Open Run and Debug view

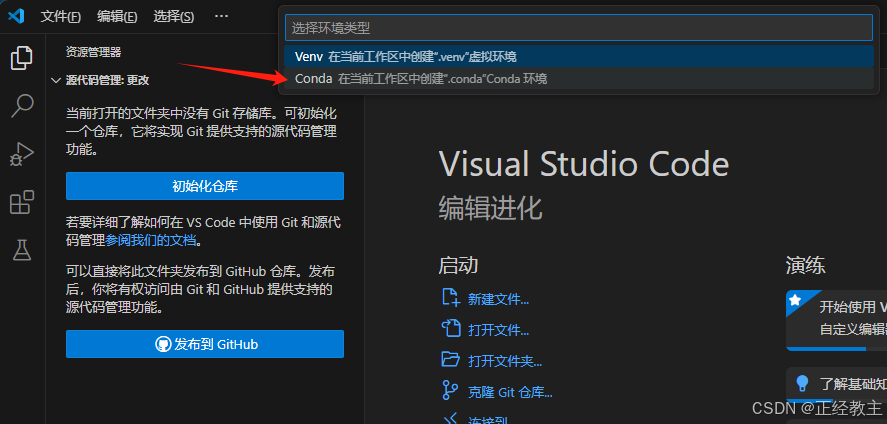22,154
